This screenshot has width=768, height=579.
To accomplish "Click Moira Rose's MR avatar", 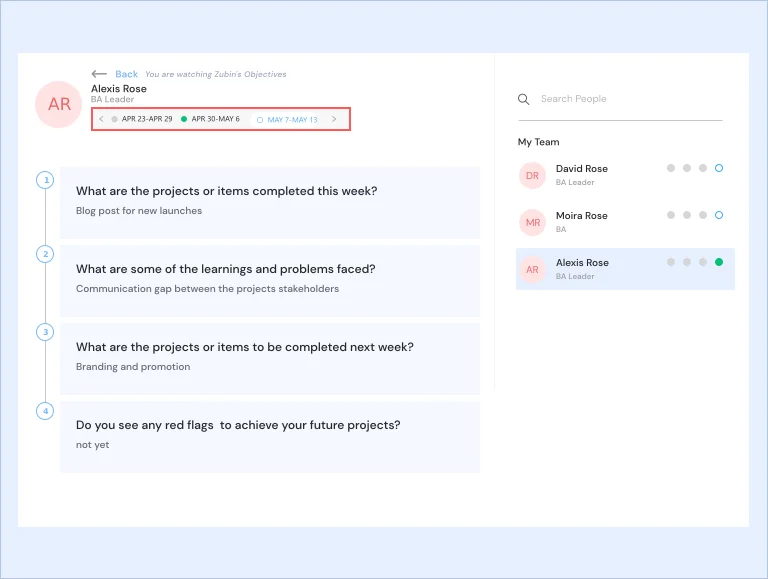I will [532, 222].
